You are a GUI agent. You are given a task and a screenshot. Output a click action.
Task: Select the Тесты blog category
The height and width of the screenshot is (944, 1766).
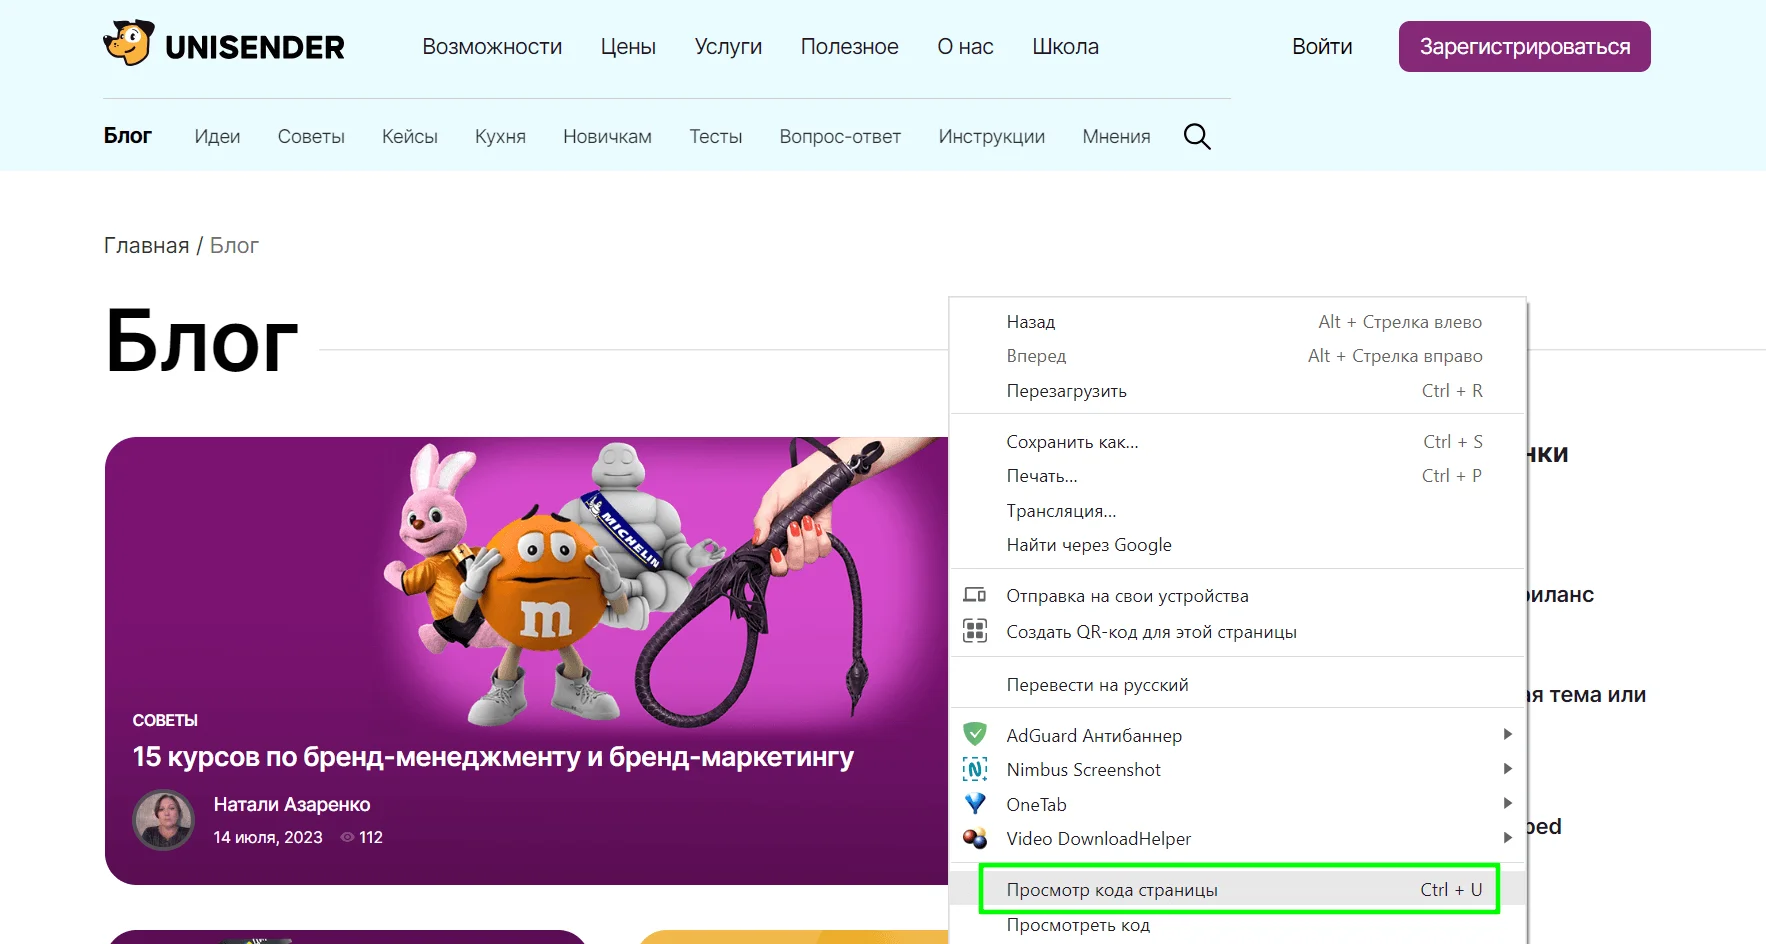716,136
